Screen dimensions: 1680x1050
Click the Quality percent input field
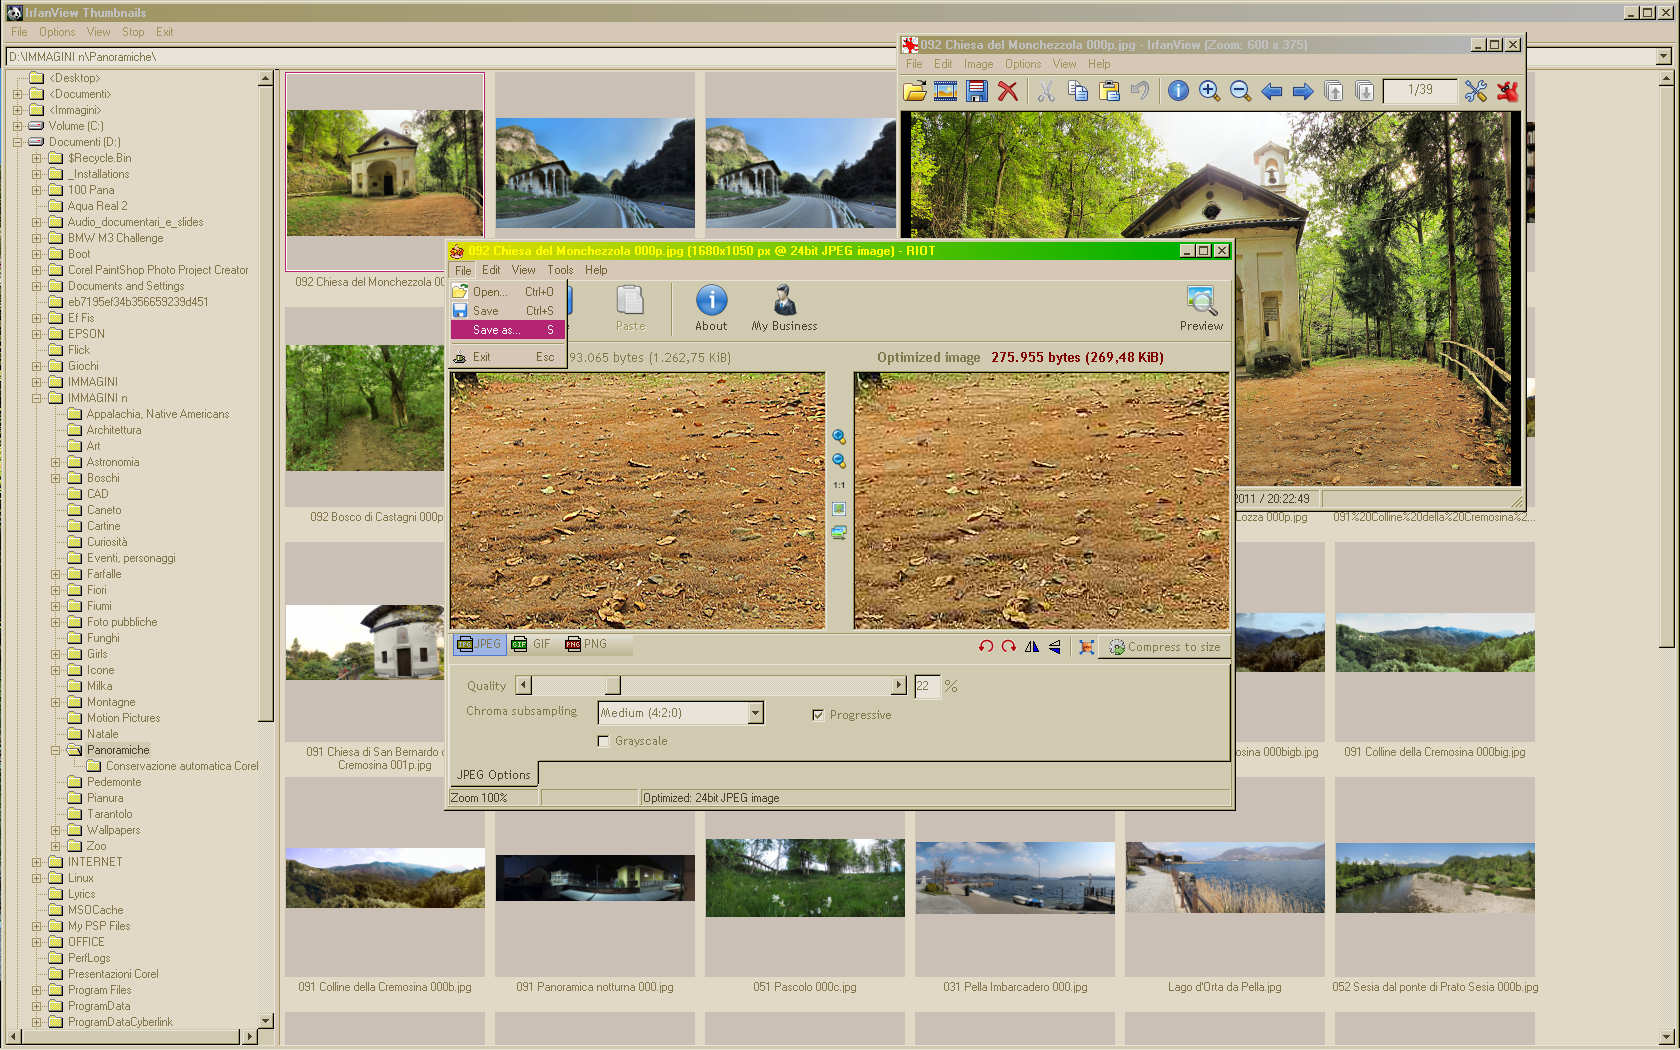(927, 686)
